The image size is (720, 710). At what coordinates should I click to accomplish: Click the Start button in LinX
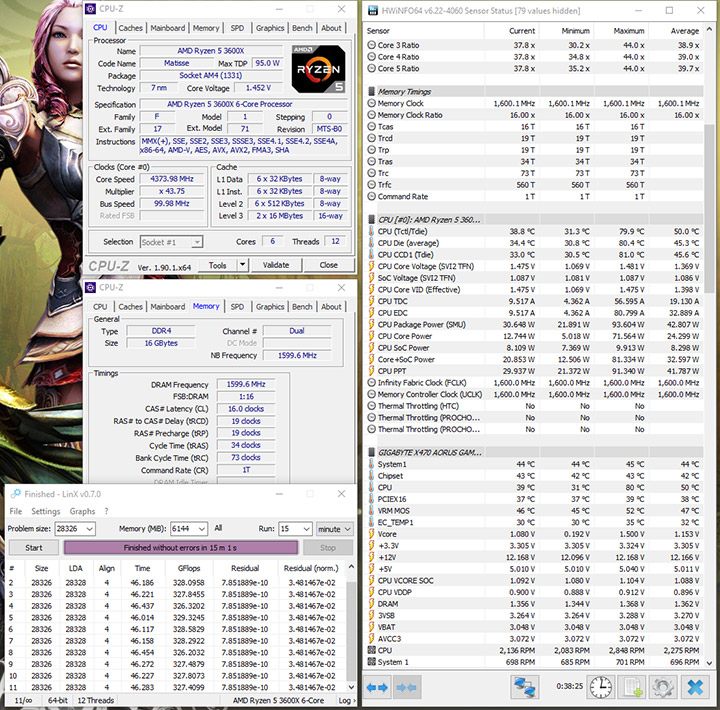[x=33, y=548]
